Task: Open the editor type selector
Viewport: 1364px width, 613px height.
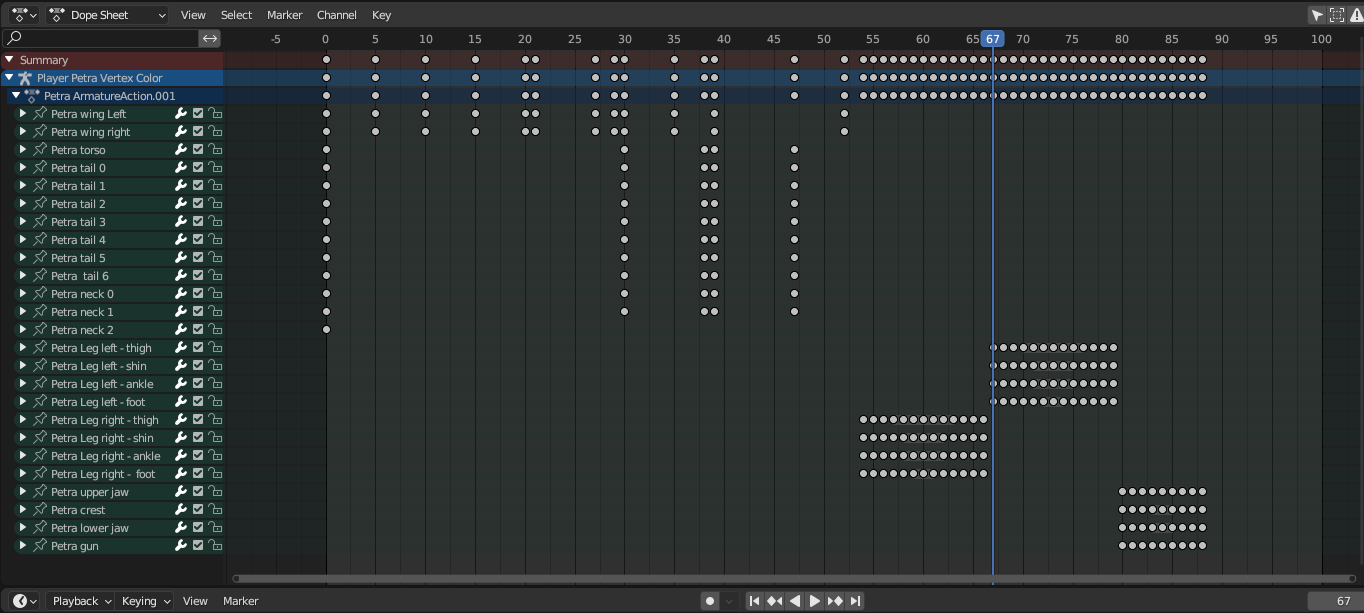Action: (x=23, y=15)
